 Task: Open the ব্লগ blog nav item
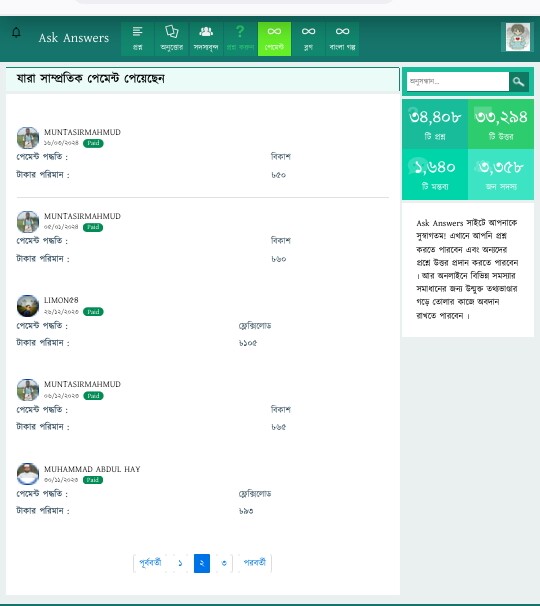point(308,39)
